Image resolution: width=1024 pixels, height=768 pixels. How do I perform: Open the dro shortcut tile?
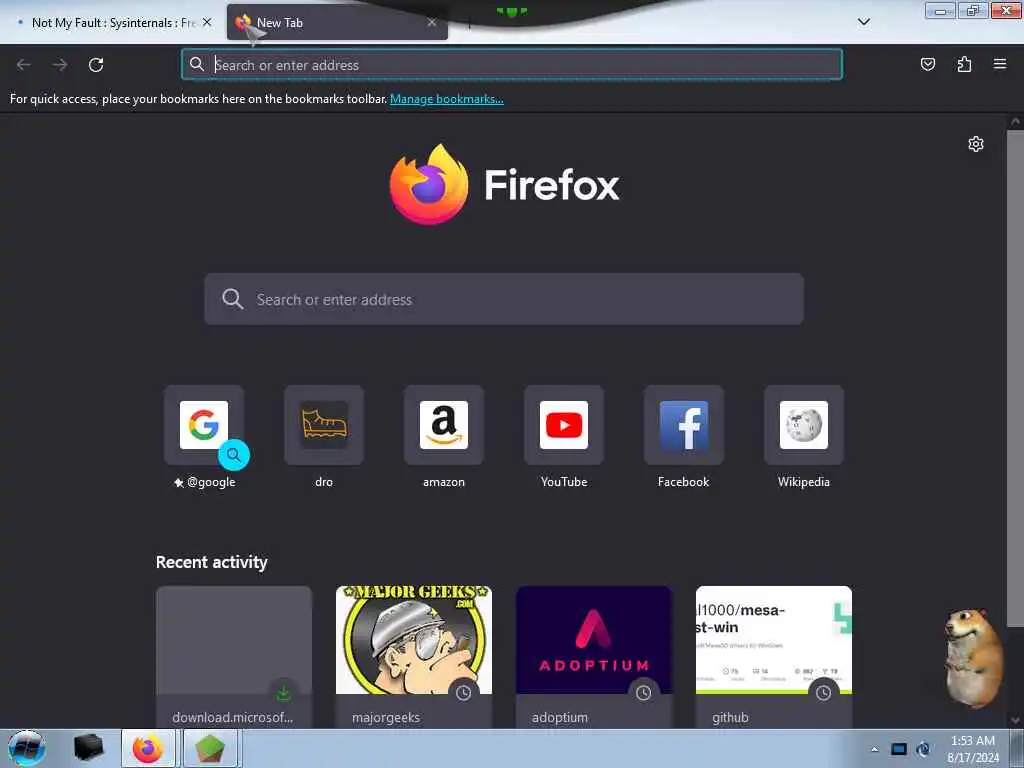pos(324,425)
